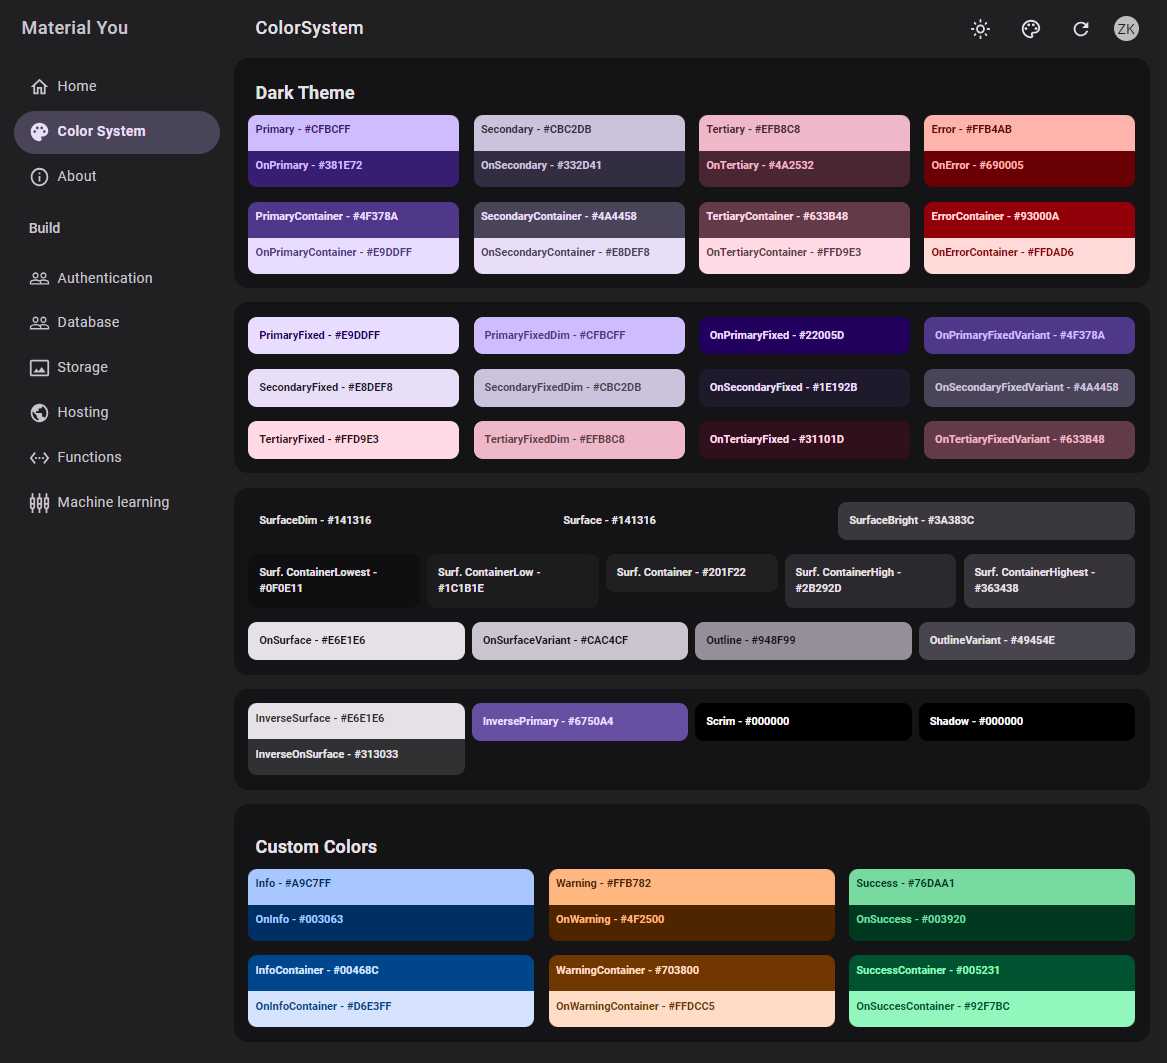
Task: Click OnPrimaryFixedVariant #4F378A swatch
Action: tap(1029, 336)
